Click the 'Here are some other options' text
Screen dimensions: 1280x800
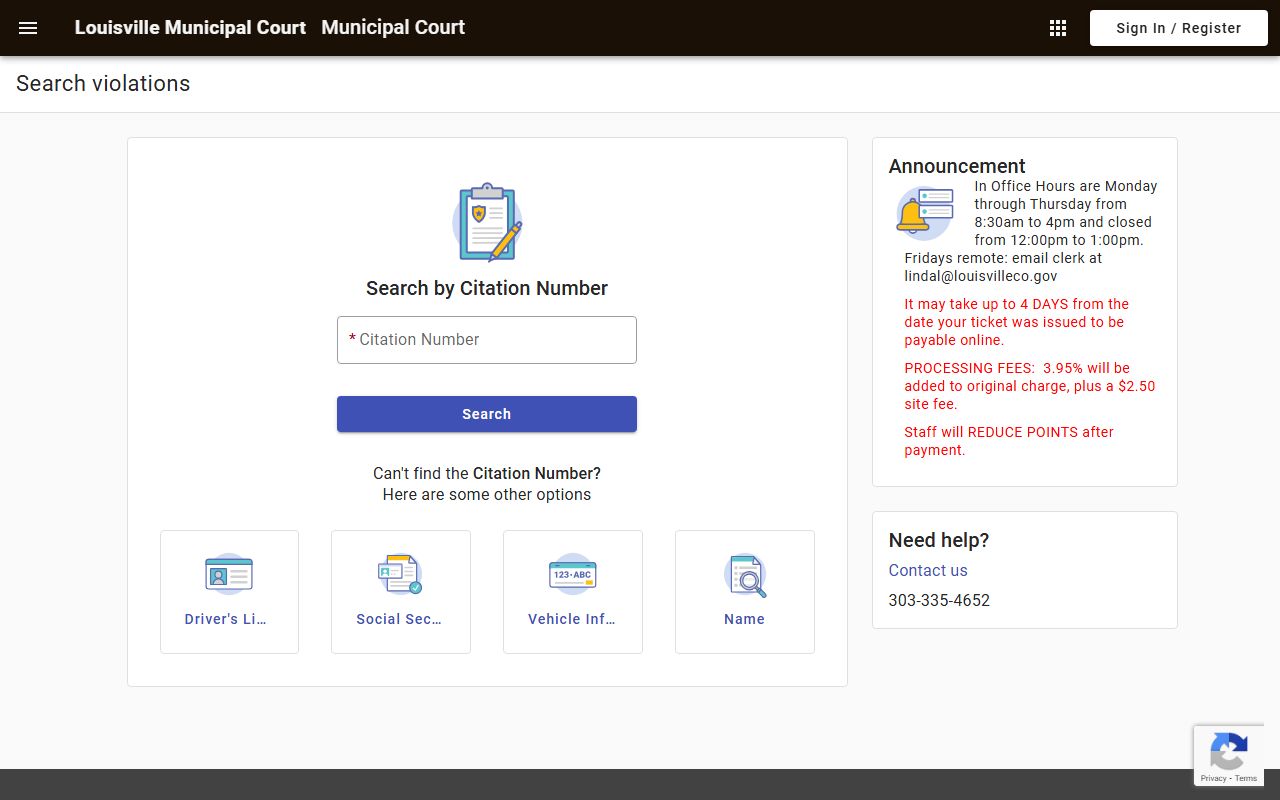click(487, 495)
